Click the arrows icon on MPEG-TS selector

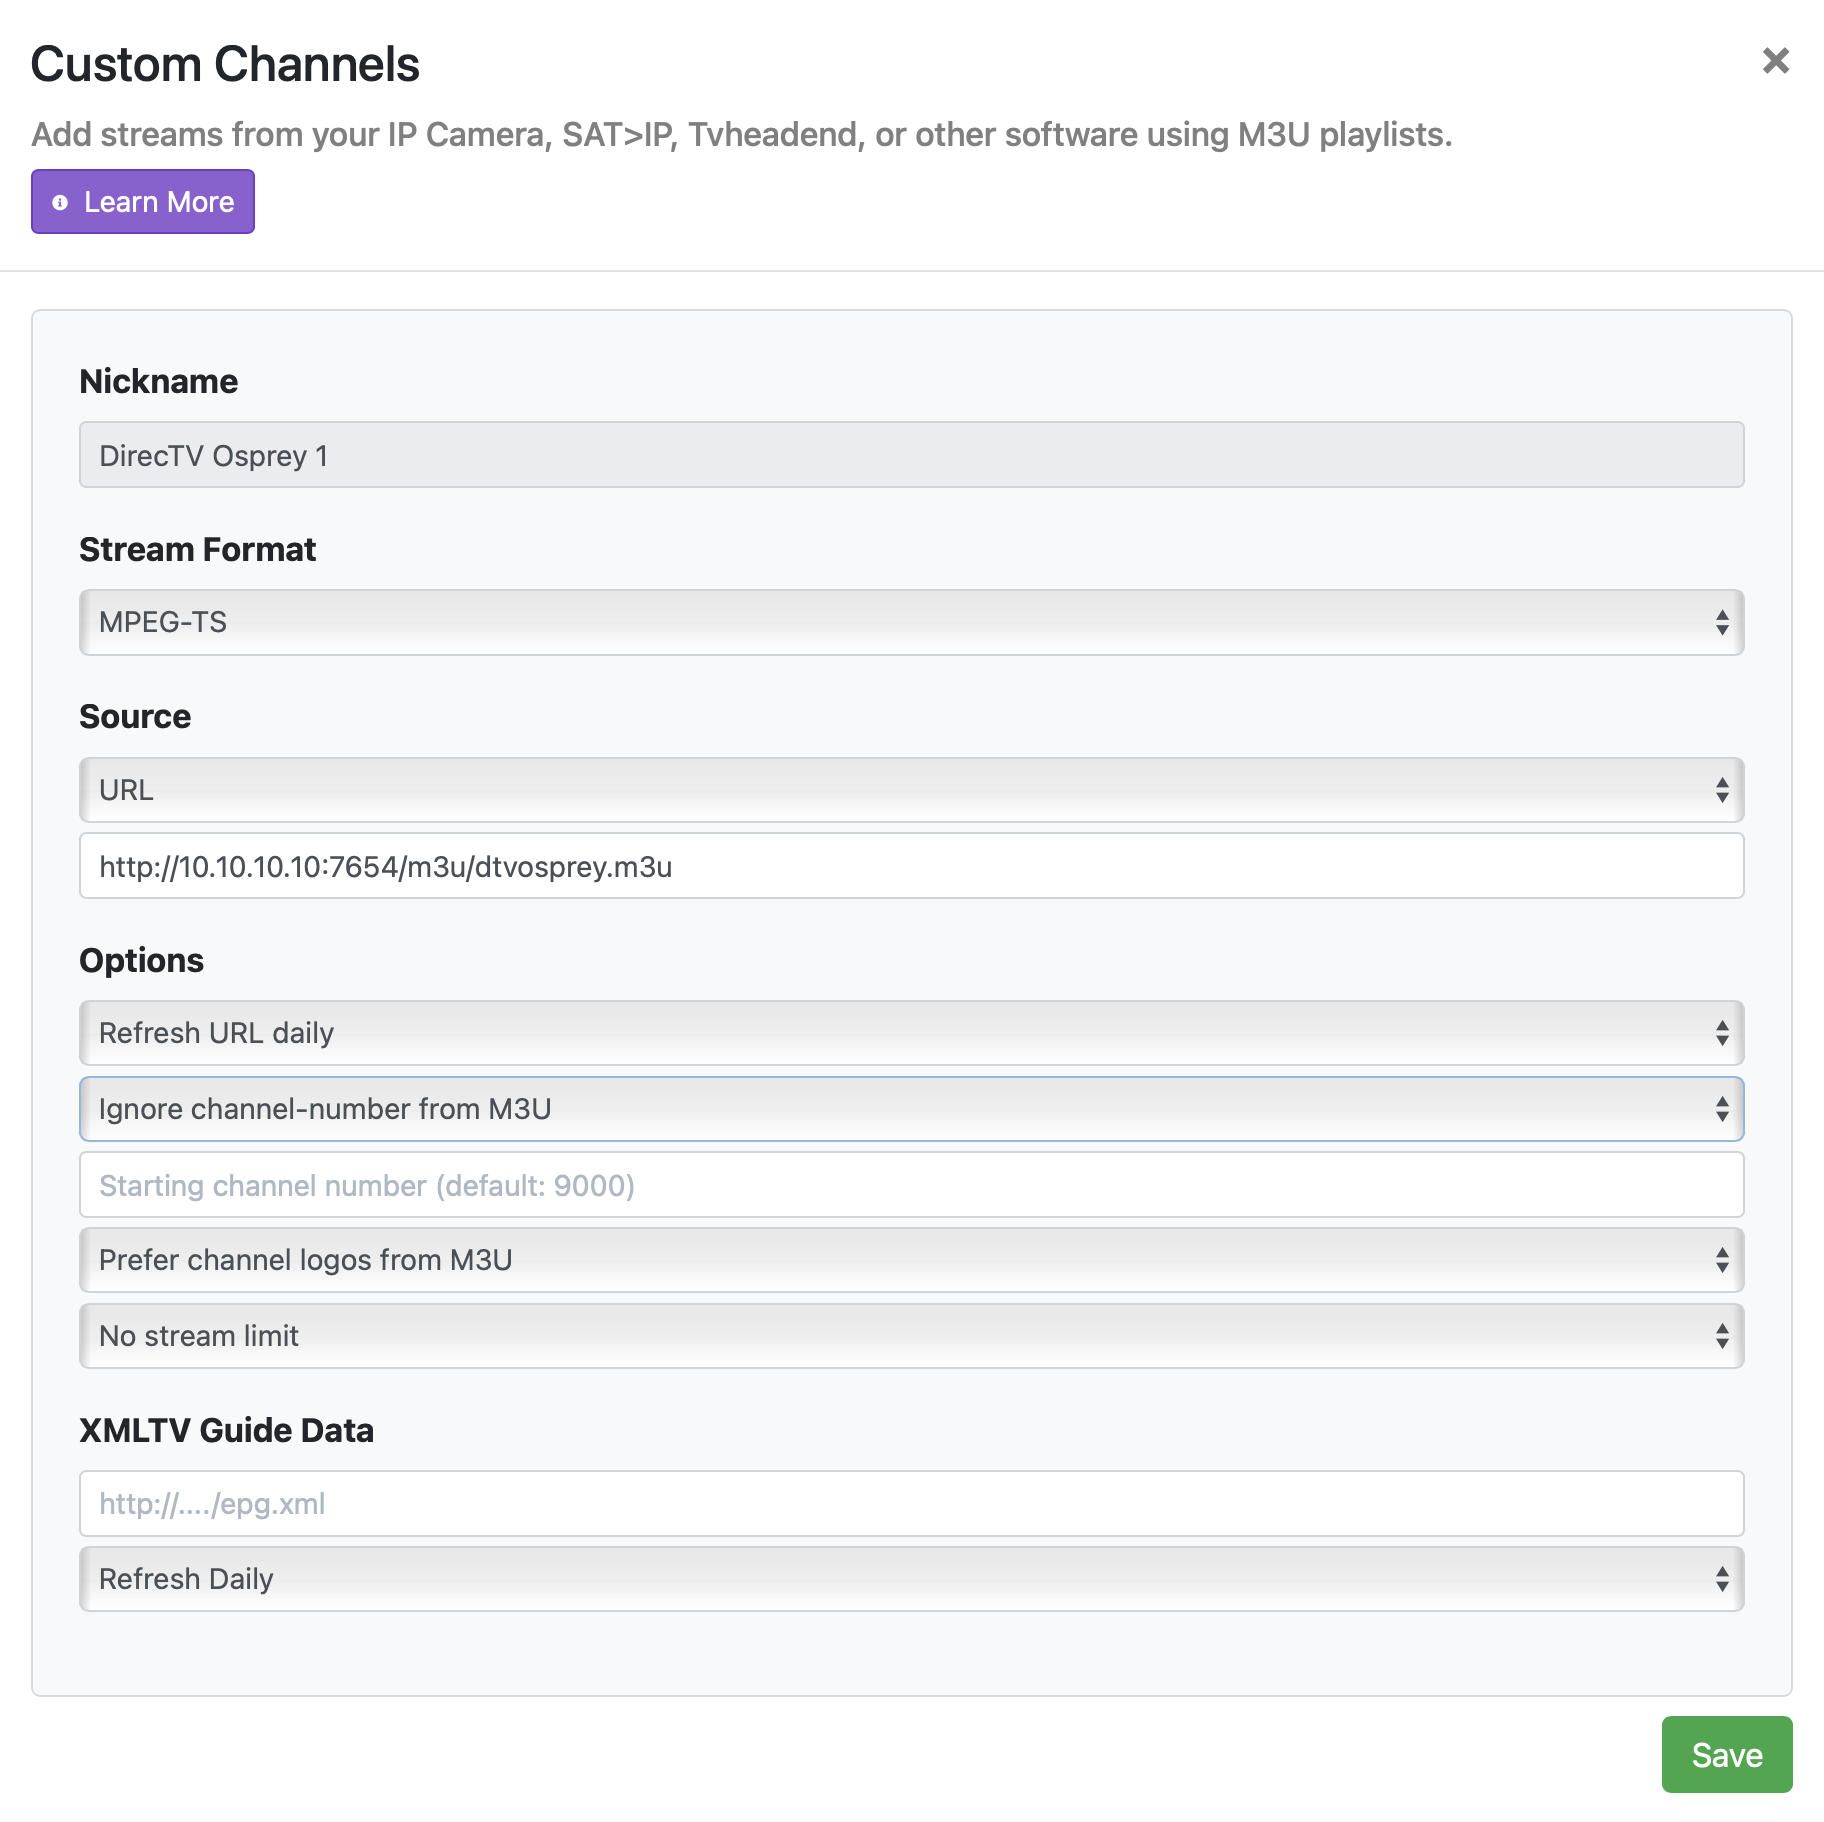[1721, 622]
